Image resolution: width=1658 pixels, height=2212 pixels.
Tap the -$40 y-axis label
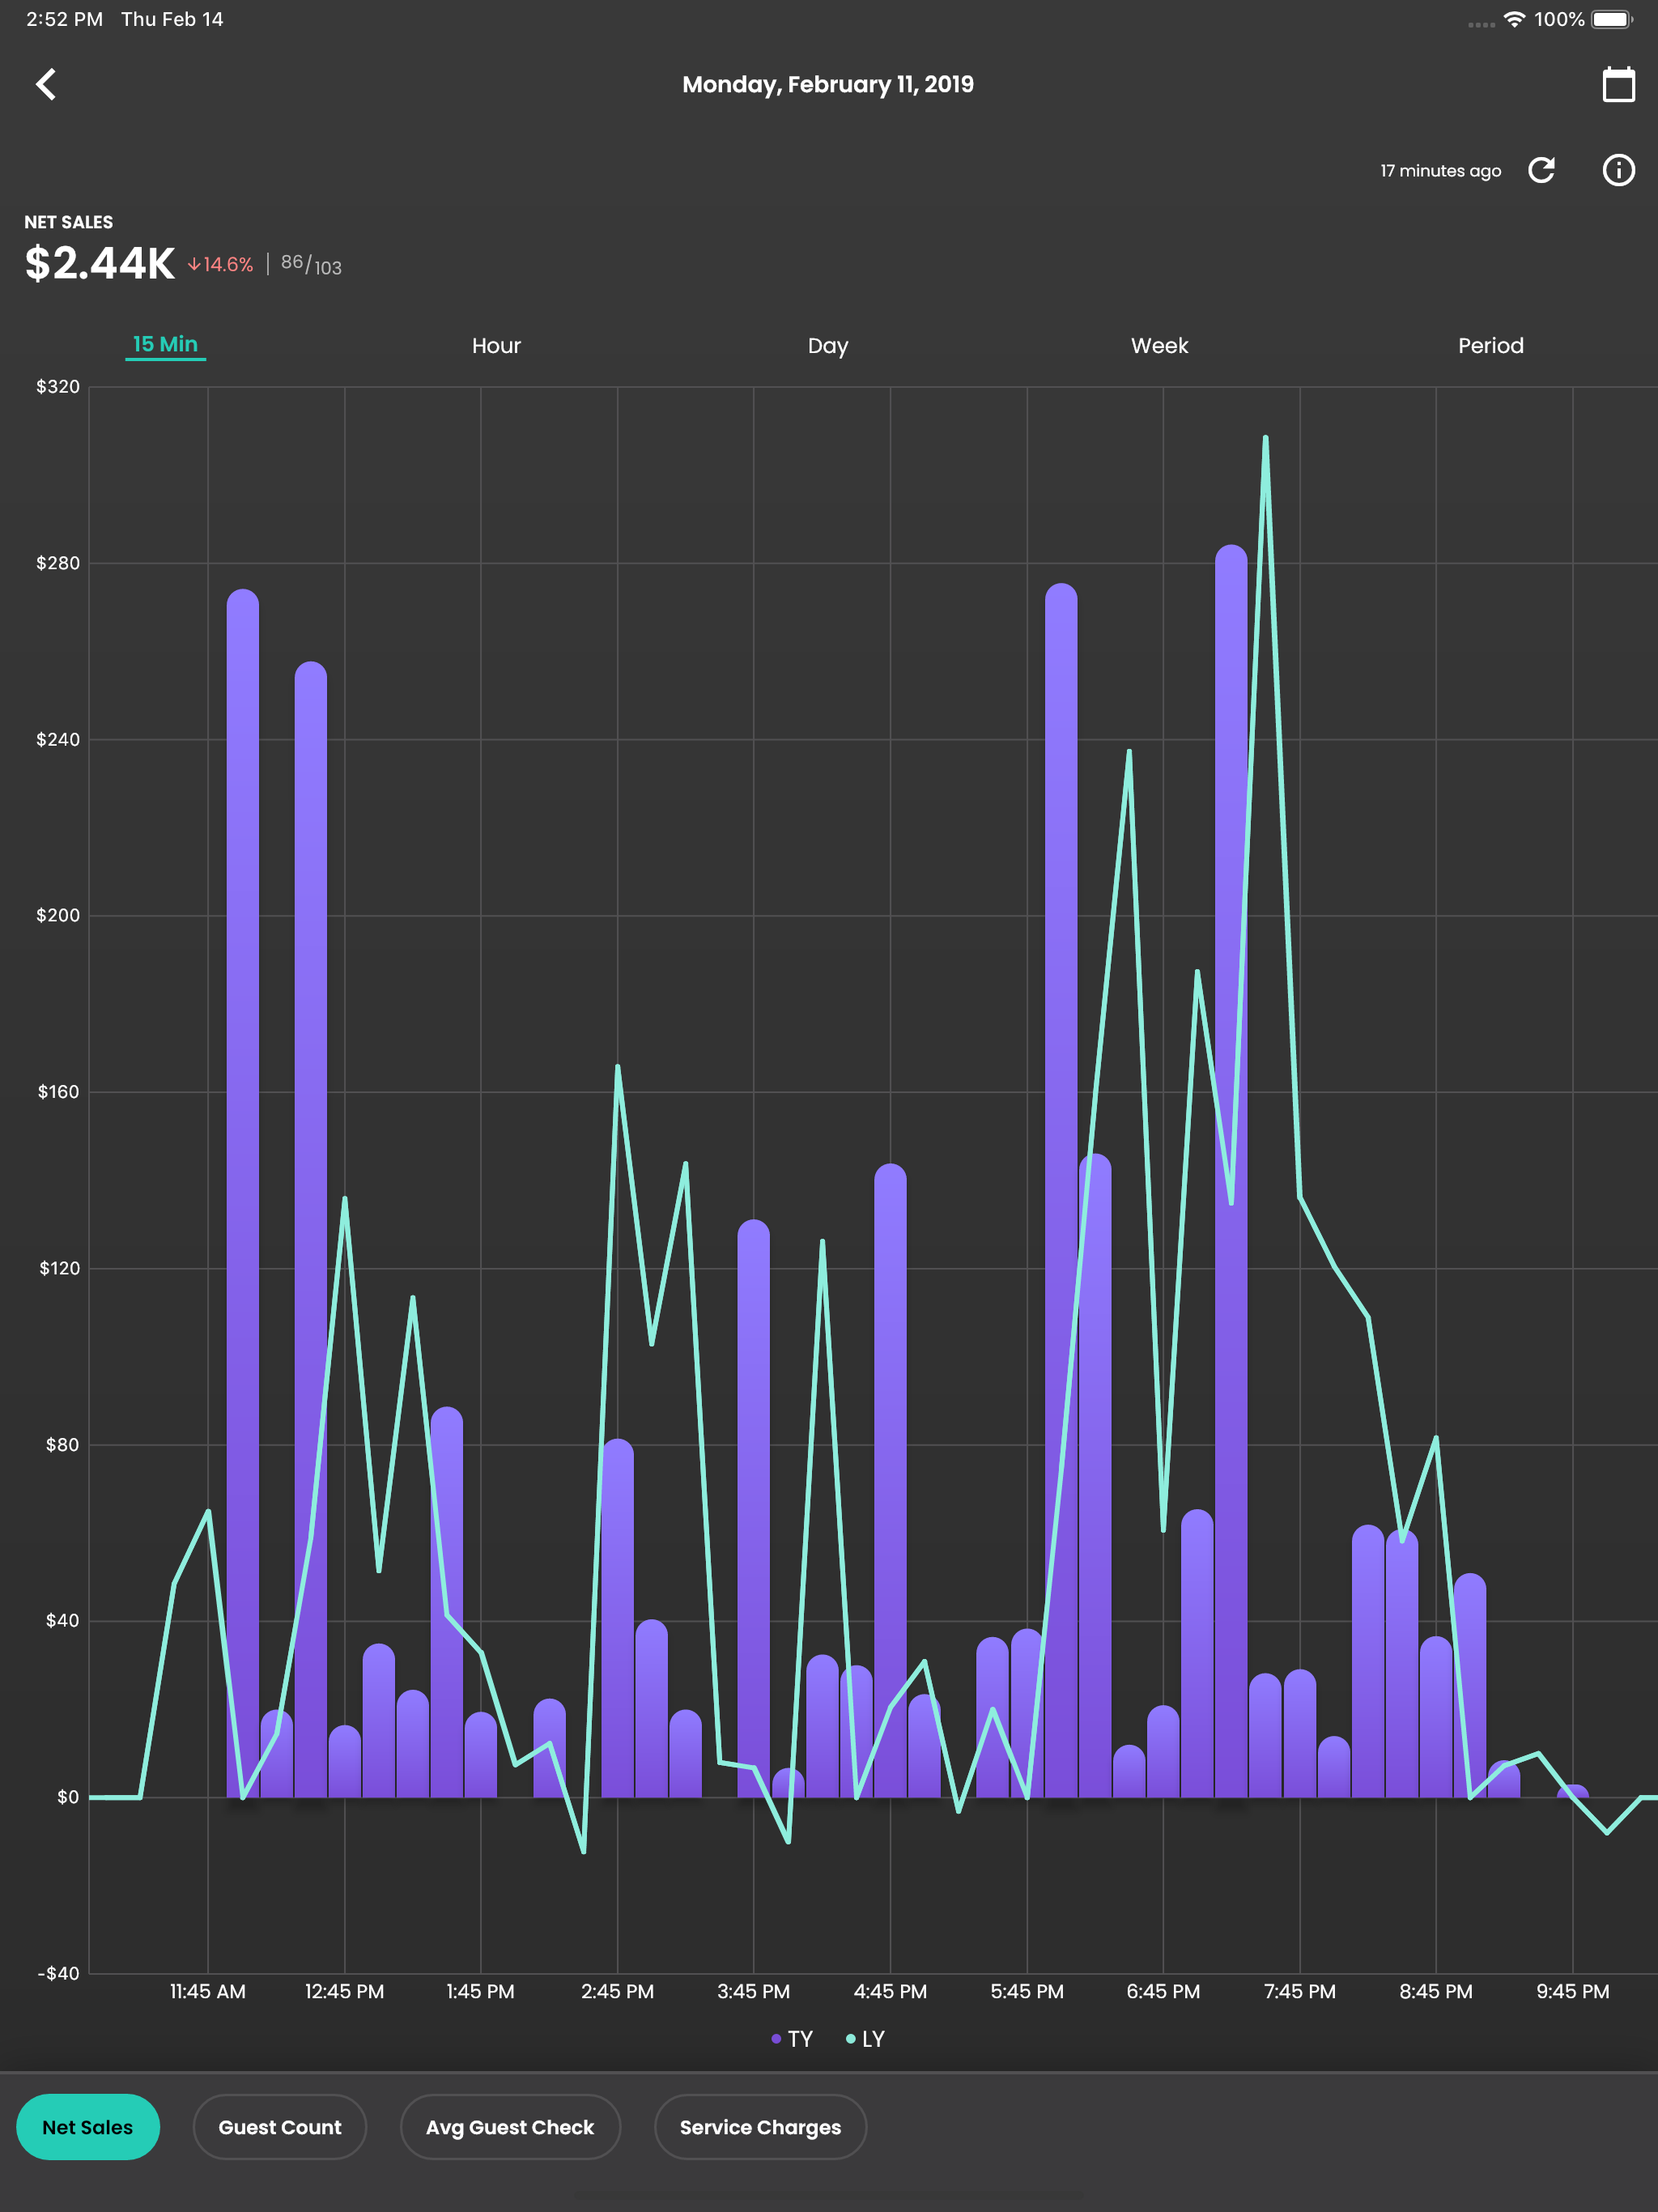point(58,1973)
